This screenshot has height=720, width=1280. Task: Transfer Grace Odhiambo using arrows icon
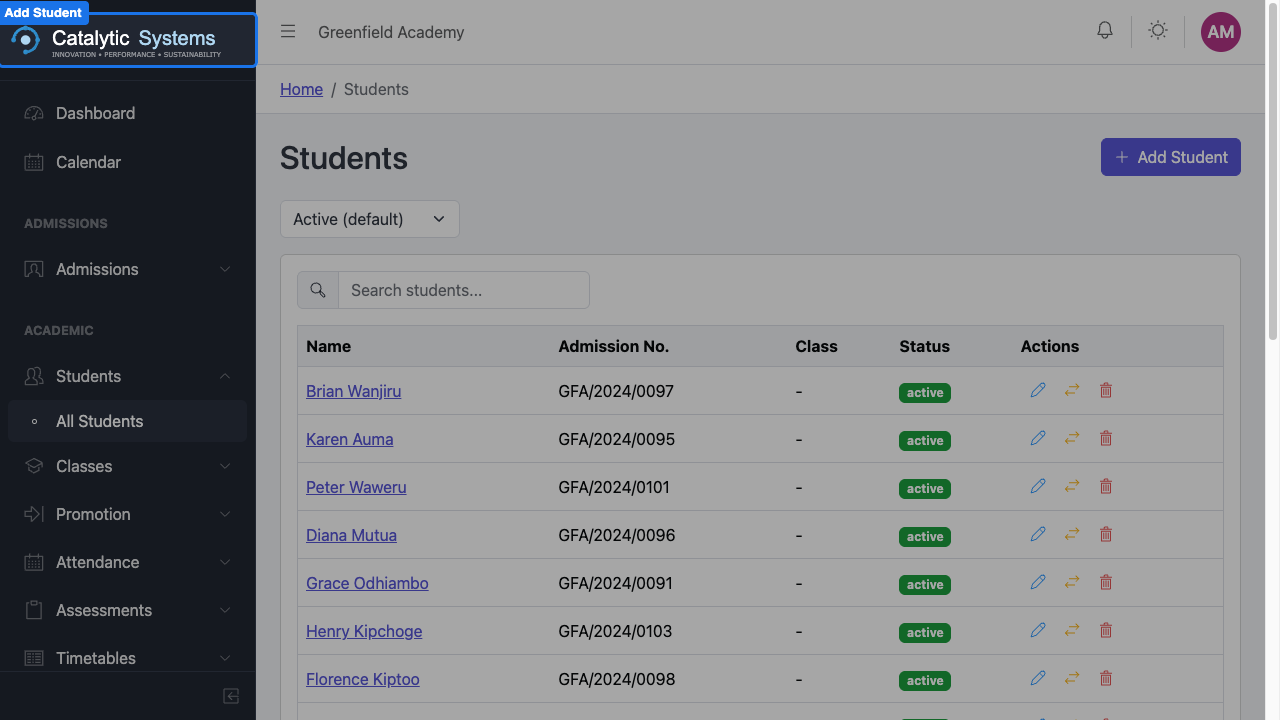1072,582
